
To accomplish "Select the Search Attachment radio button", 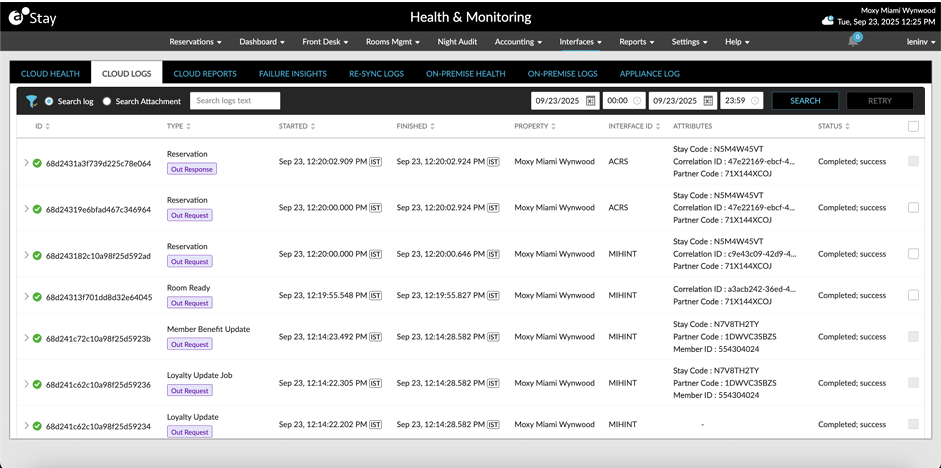I will pyautogui.click(x=107, y=101).
